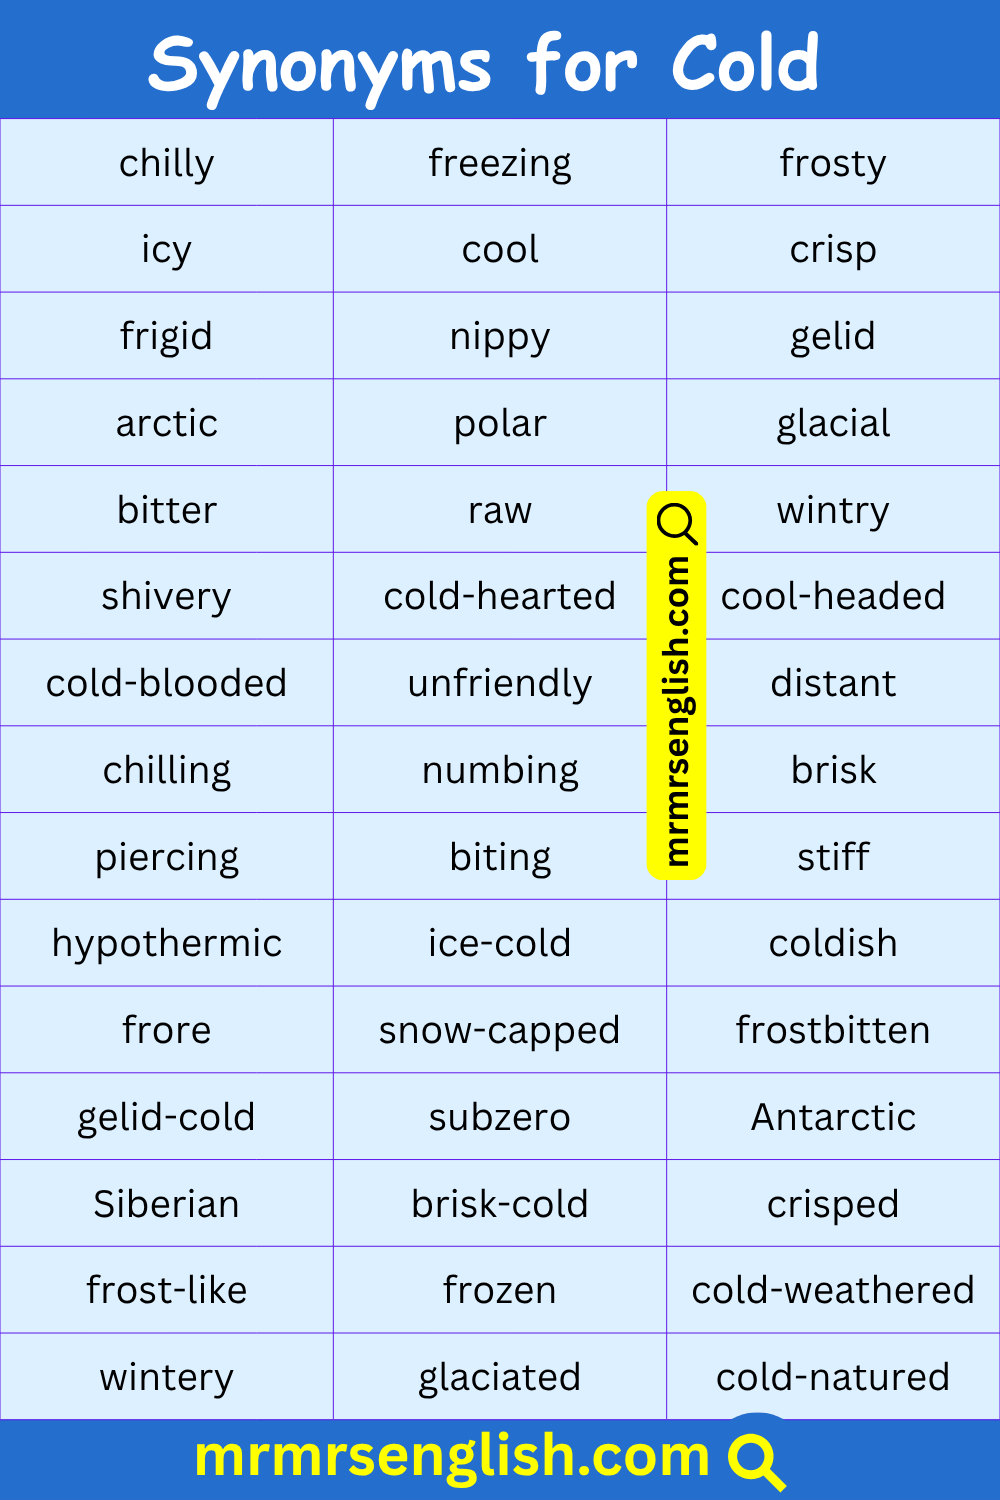The height and width of the screenshot is (1500, 1000).
Task: Select the 'wintery' cell in last row
Action: pyautogui.click(x=167, y=1377)
